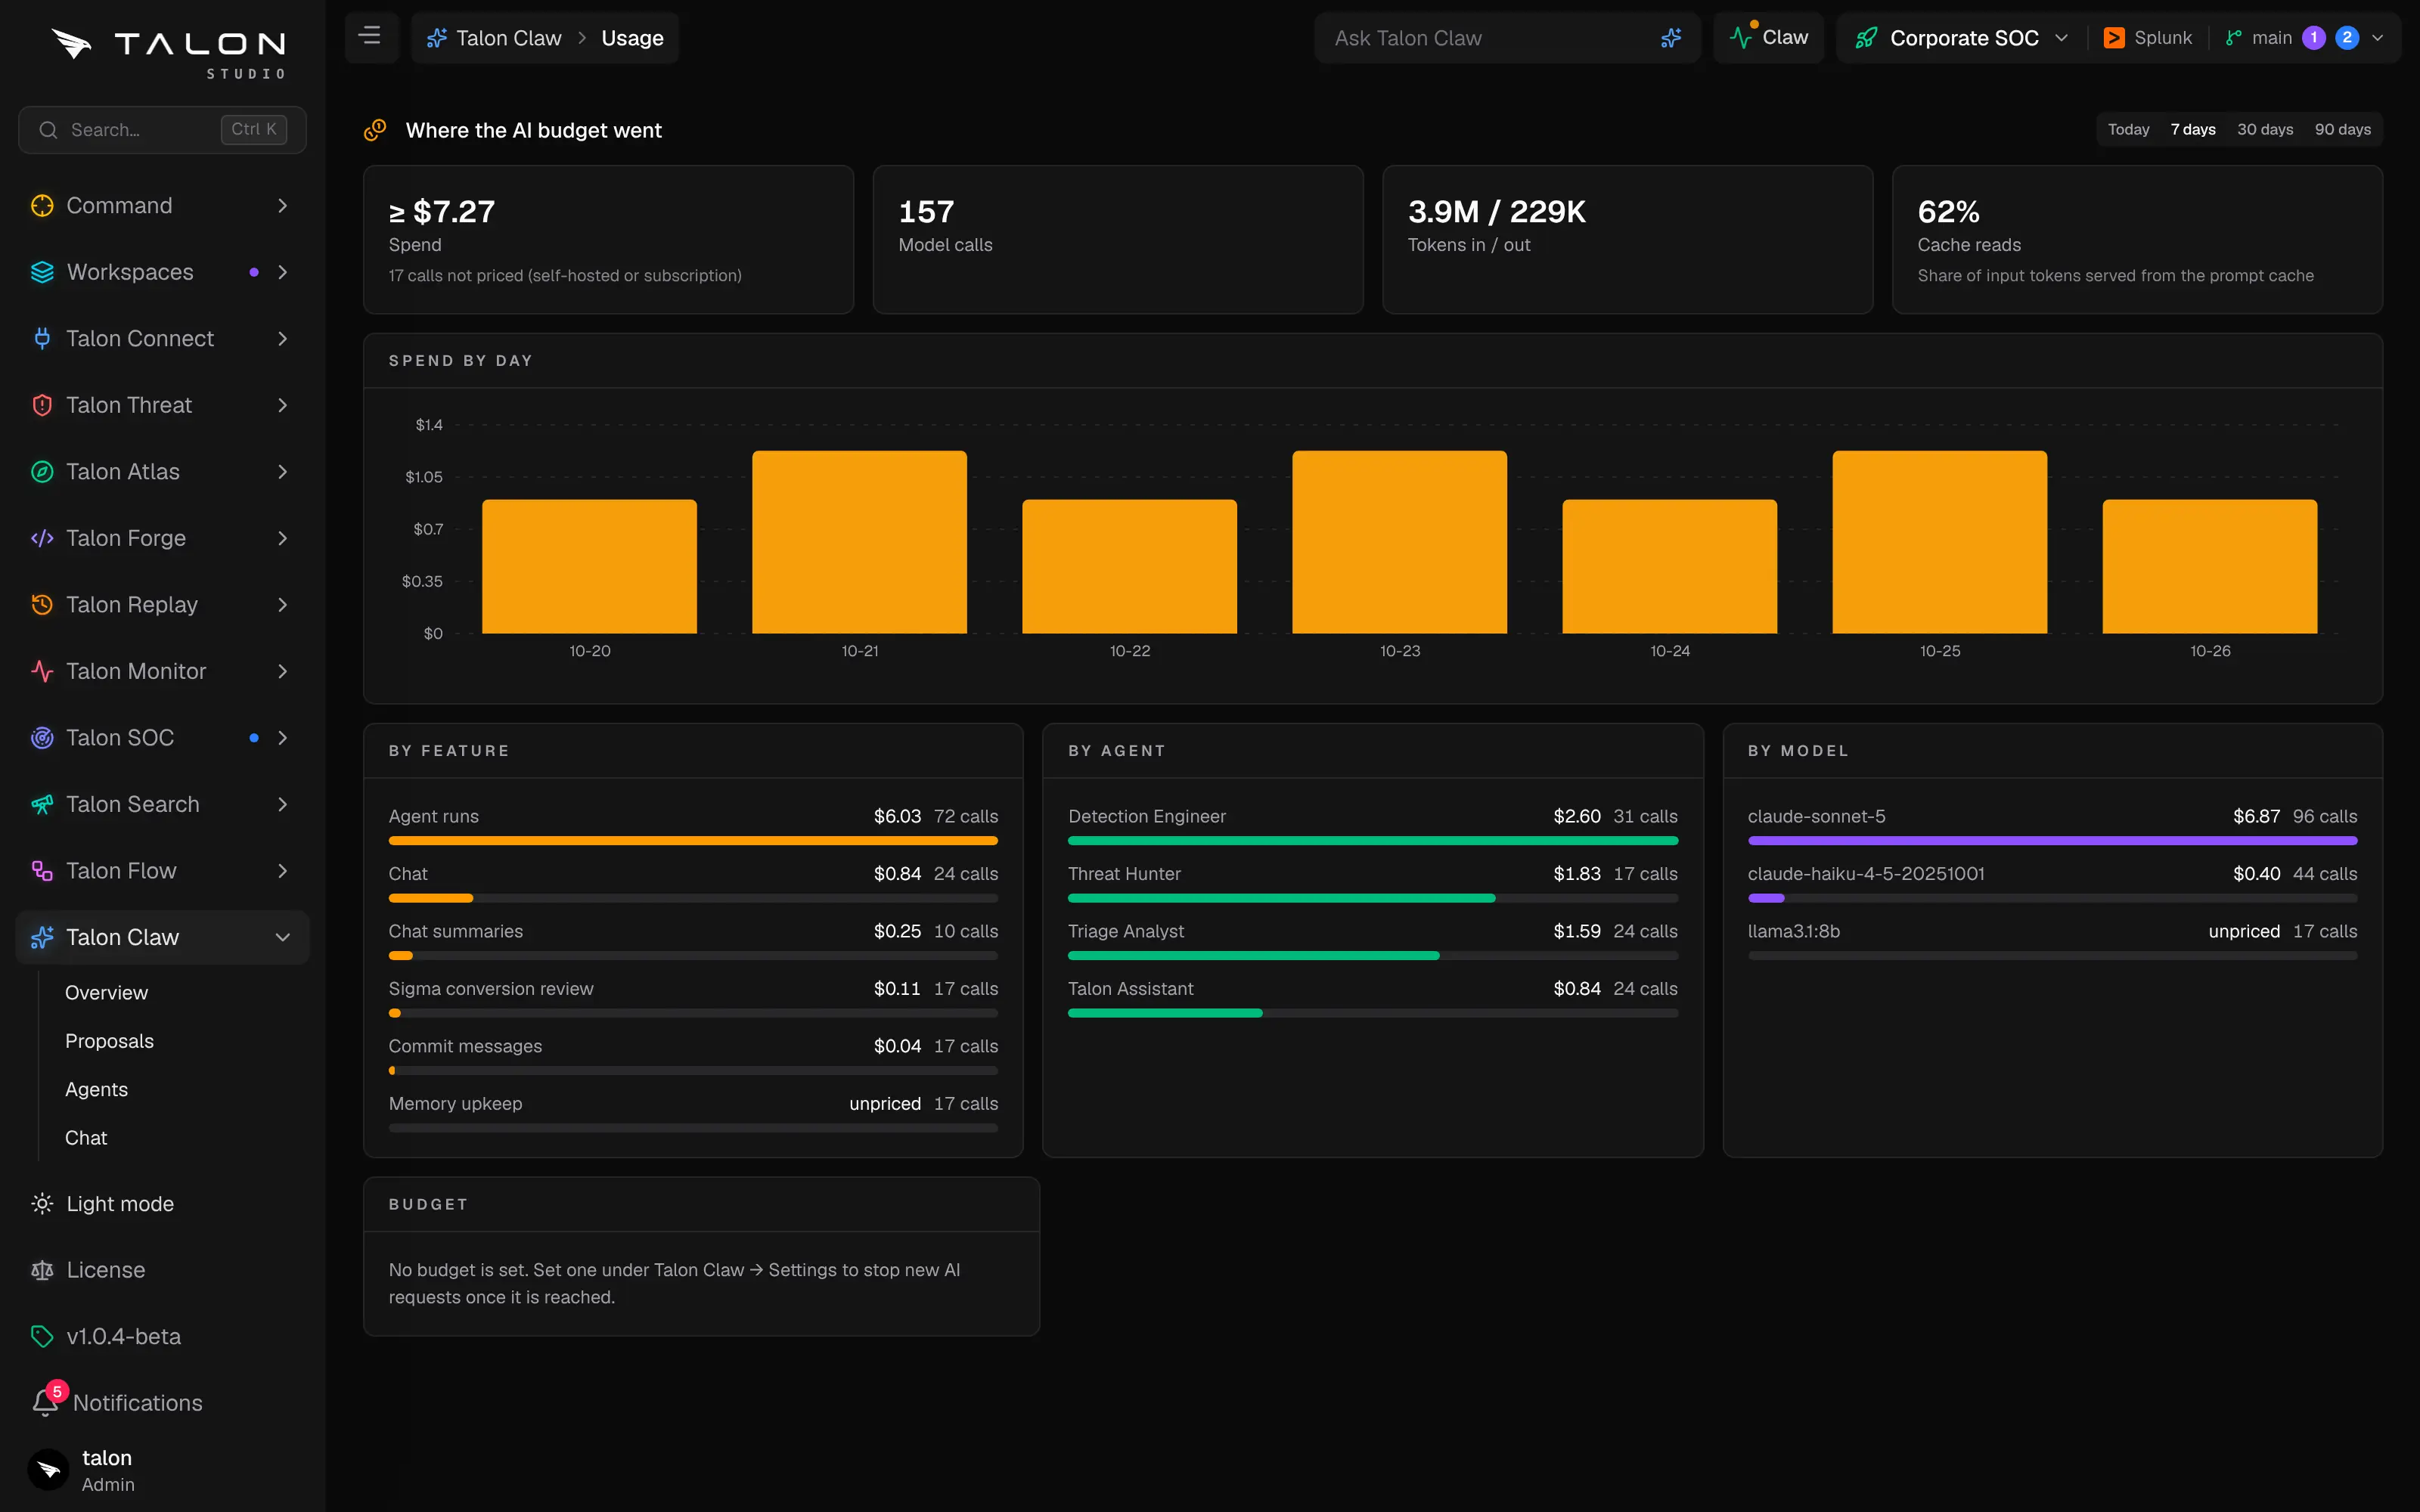Select the 90 days time range
Image resolution: width=2420 pixels, height=1512 pixels.
pos(2342,130)
